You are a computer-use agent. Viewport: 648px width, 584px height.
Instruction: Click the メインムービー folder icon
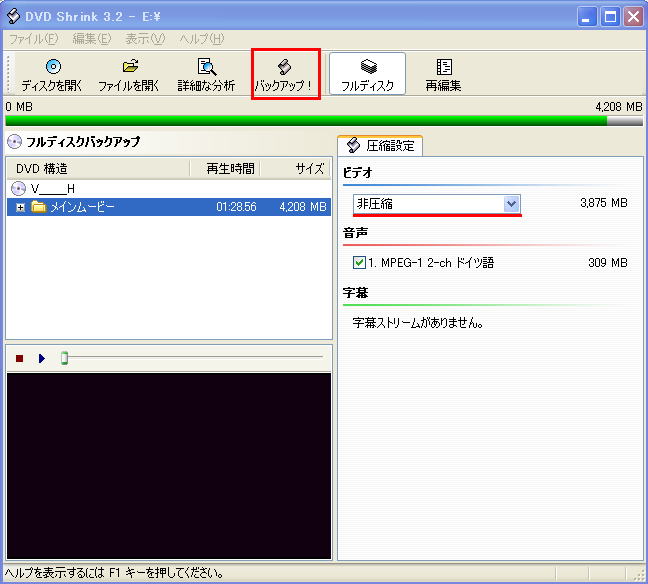point(38,206)
